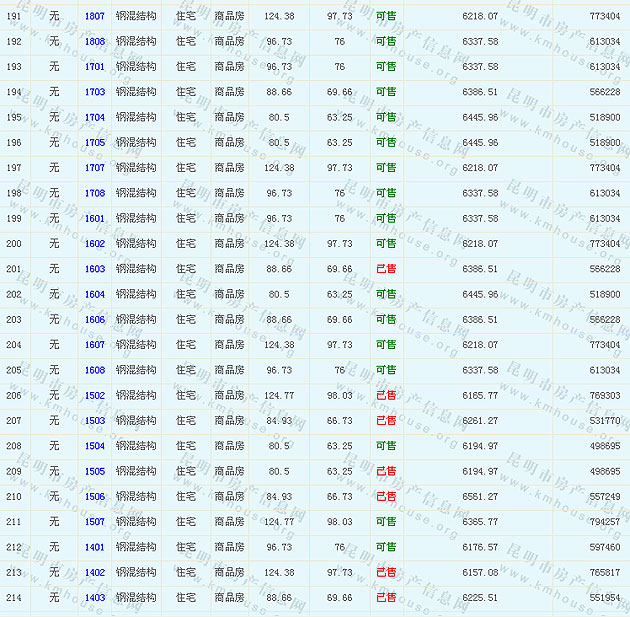Click room link 1401

click(x=95, y=547)
